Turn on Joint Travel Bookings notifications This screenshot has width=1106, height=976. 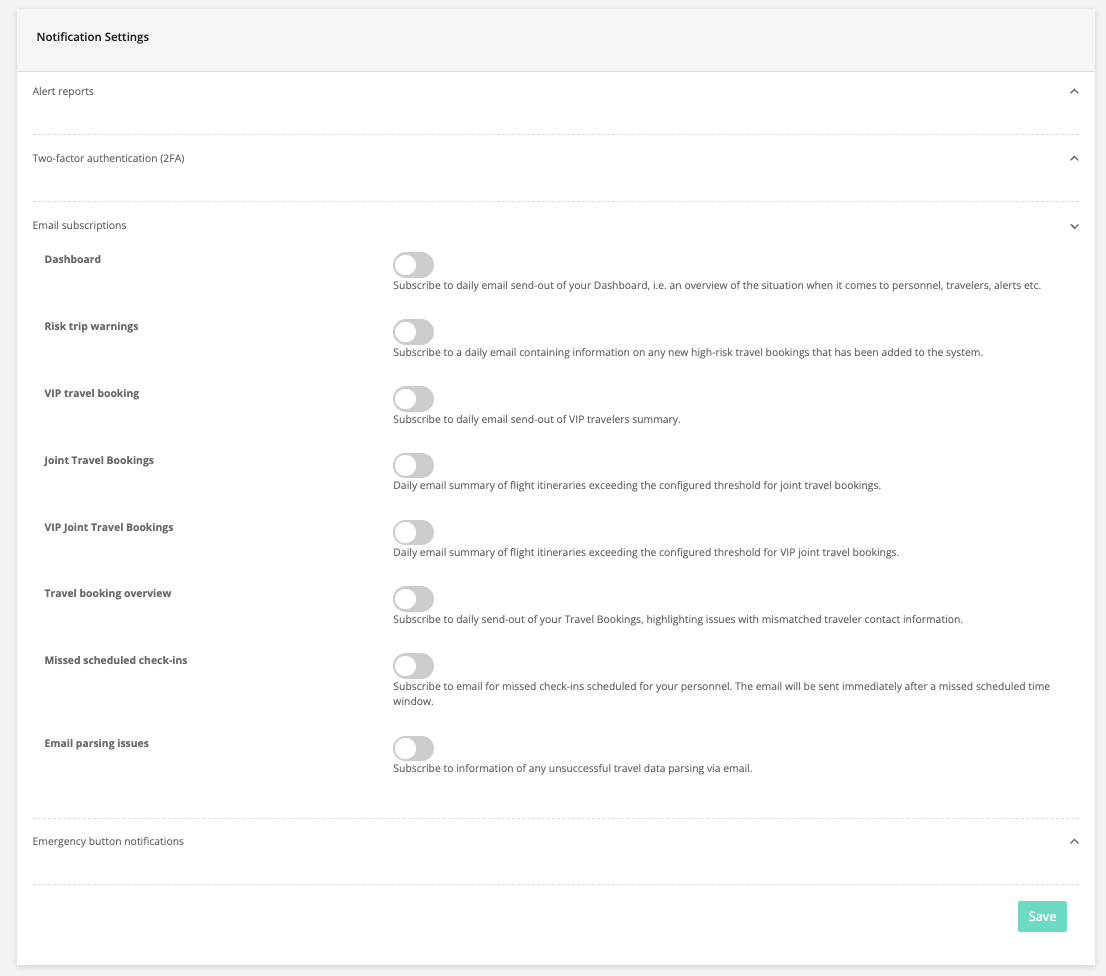pos(413,465)
